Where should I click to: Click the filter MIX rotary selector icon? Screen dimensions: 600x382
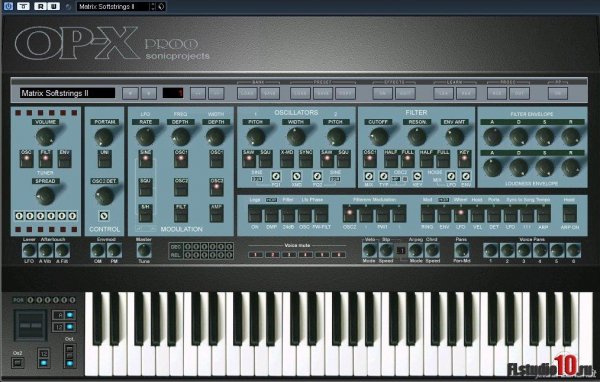pyautogui.click(x=369, y=176)
